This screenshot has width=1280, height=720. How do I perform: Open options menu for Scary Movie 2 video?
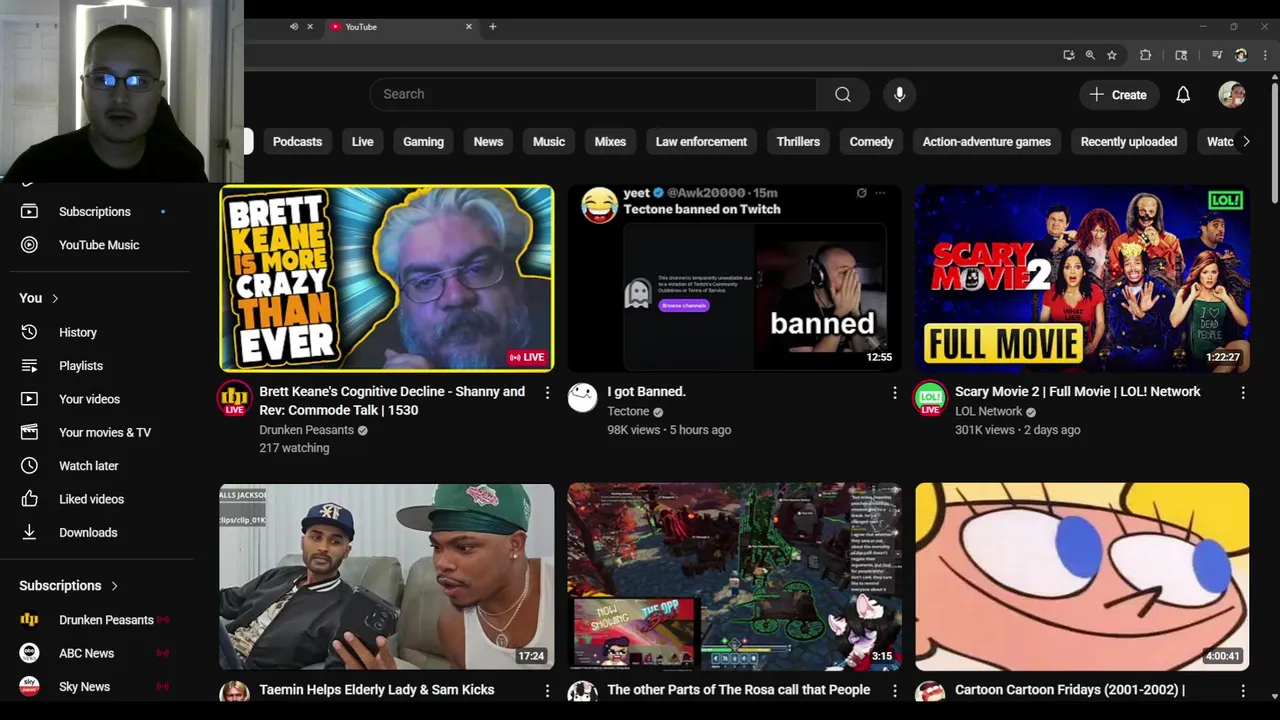pos(1243,393)
